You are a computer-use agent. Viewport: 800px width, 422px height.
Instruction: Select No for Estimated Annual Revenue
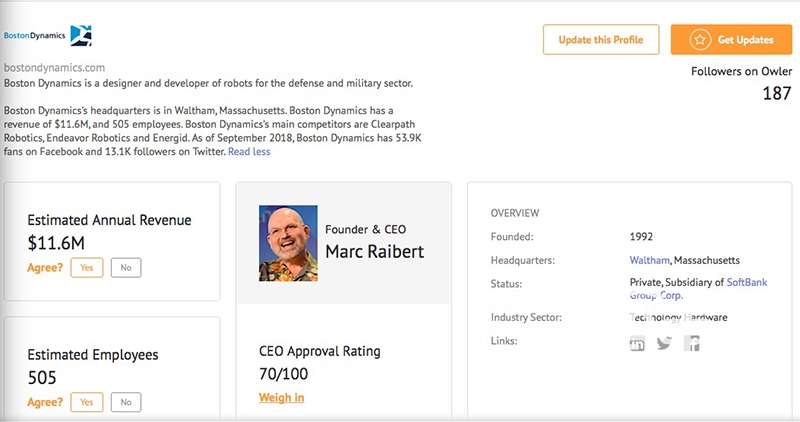pyautogui.click(x=125, y=267)
